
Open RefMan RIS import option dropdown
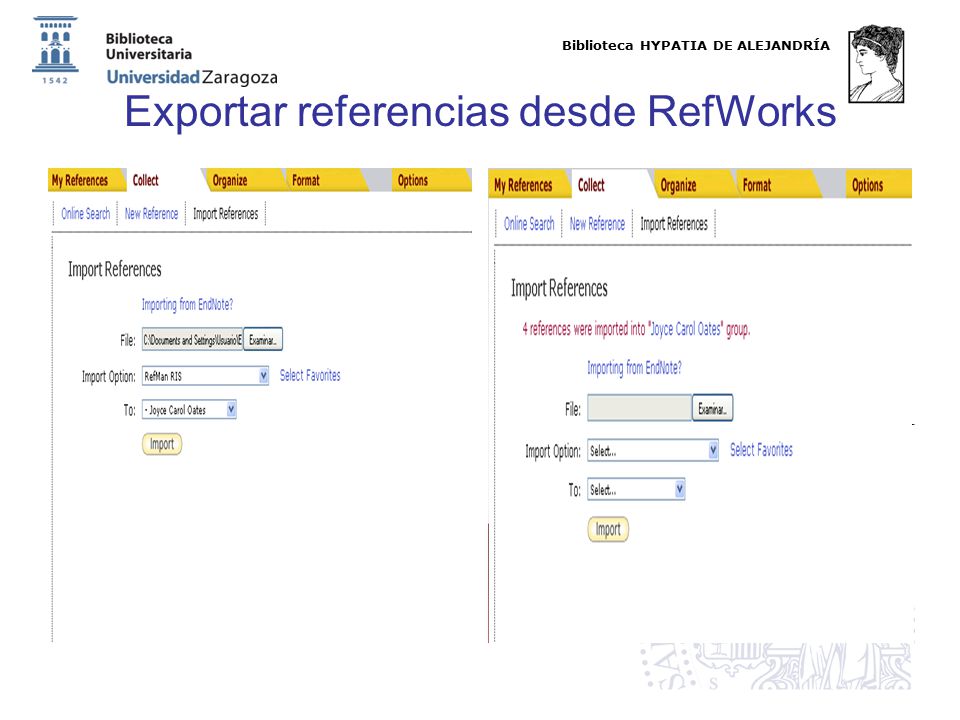205,376
